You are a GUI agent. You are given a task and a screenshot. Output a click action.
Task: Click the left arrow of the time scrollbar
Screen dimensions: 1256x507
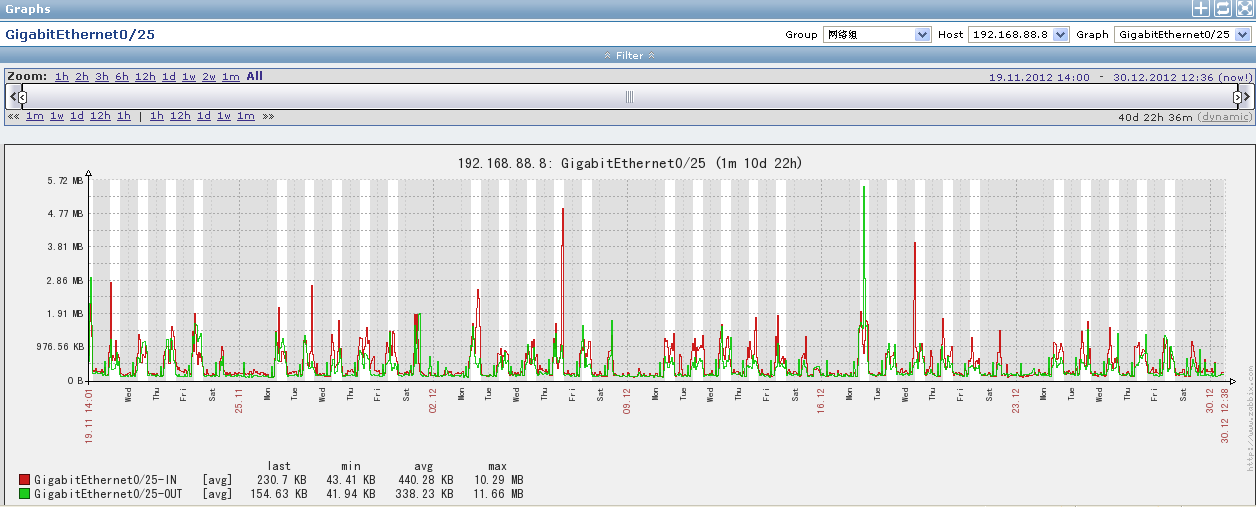pyautogui.click(x=12, y=97)
